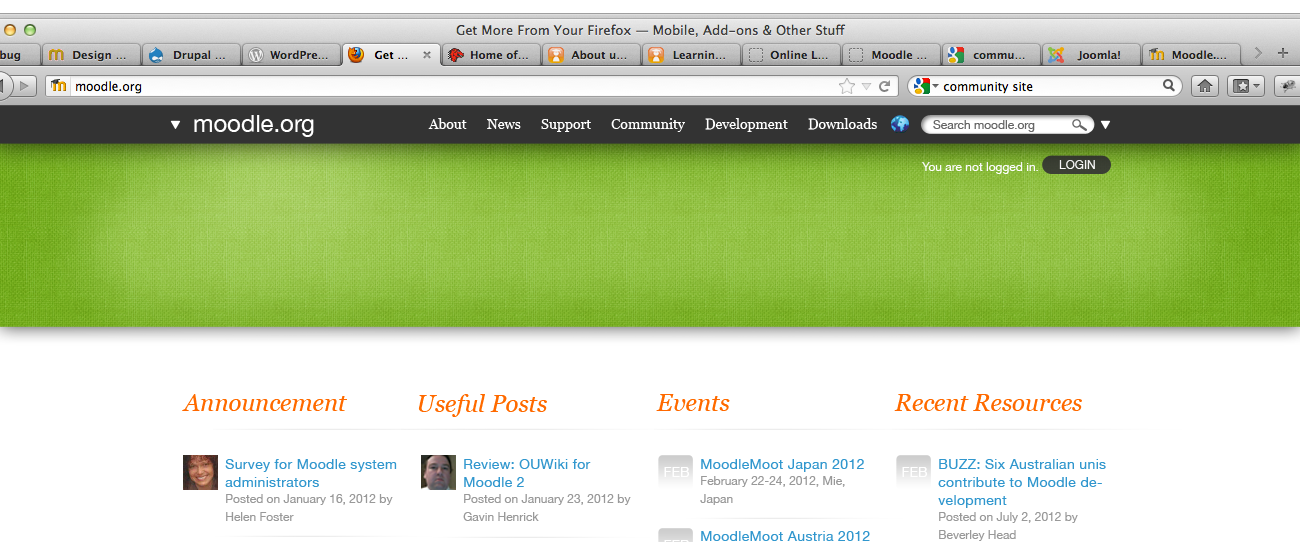1300x542 pixels.
Task: Open the Online L... tab
Action: (791, 55)
